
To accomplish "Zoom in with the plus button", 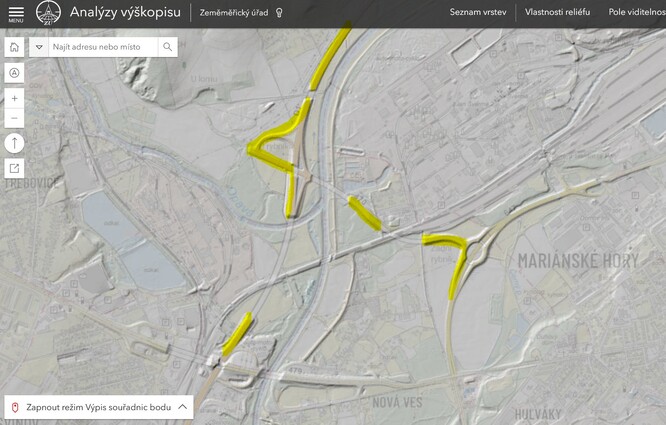I will pos(14,98).
